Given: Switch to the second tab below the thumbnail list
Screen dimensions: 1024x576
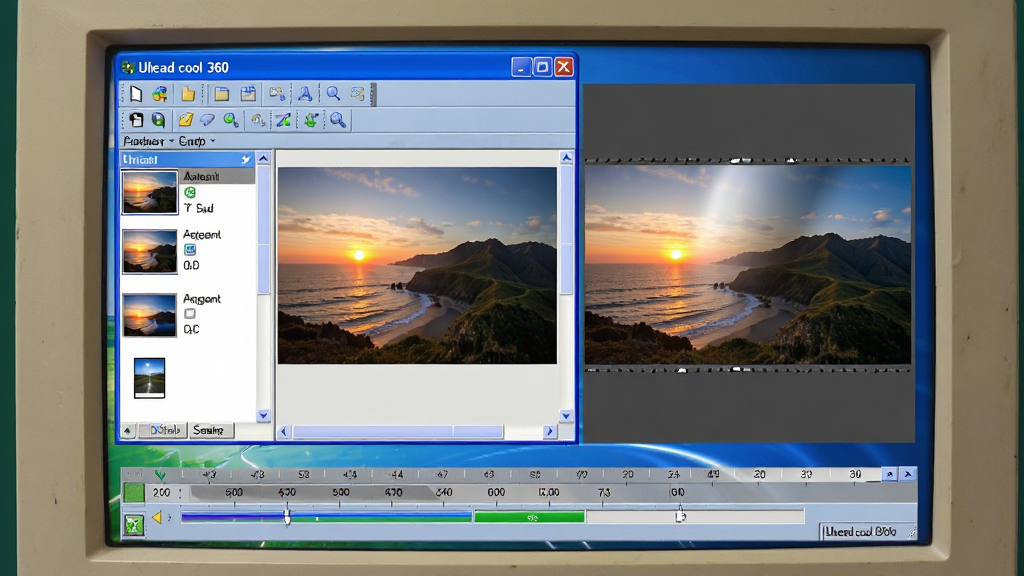Looking at the screenshot, I should tap(209, 430).
